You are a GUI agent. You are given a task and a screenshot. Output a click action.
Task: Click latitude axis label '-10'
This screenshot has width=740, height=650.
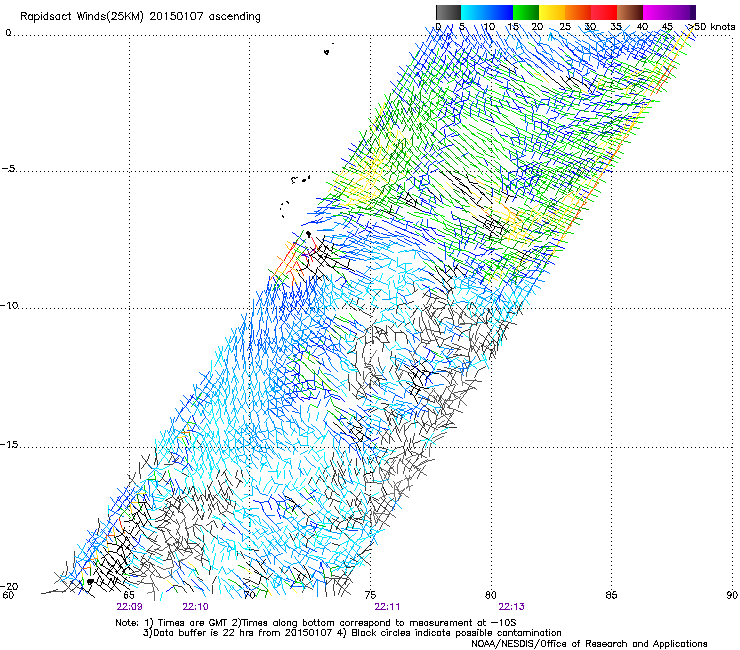(10, 305)
